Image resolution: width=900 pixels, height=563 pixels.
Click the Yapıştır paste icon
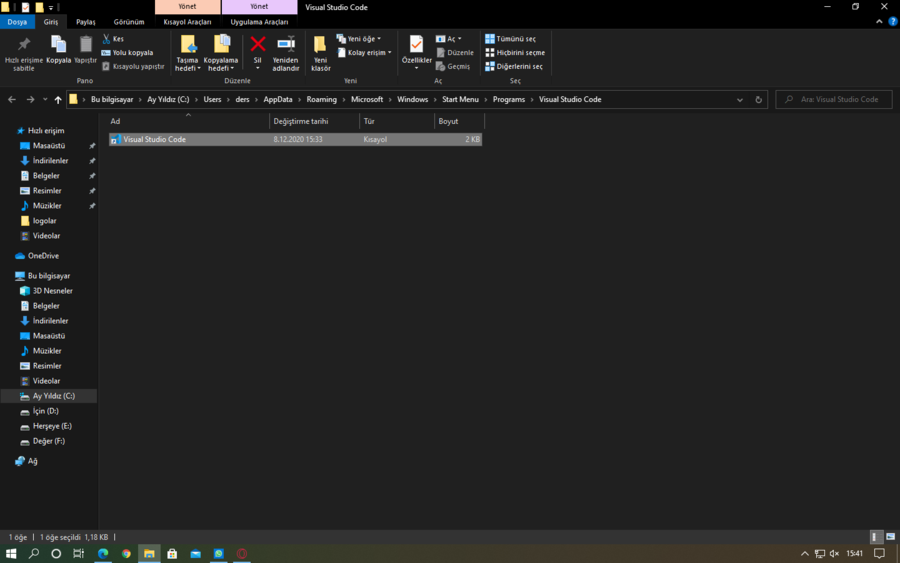coord(86,44)
